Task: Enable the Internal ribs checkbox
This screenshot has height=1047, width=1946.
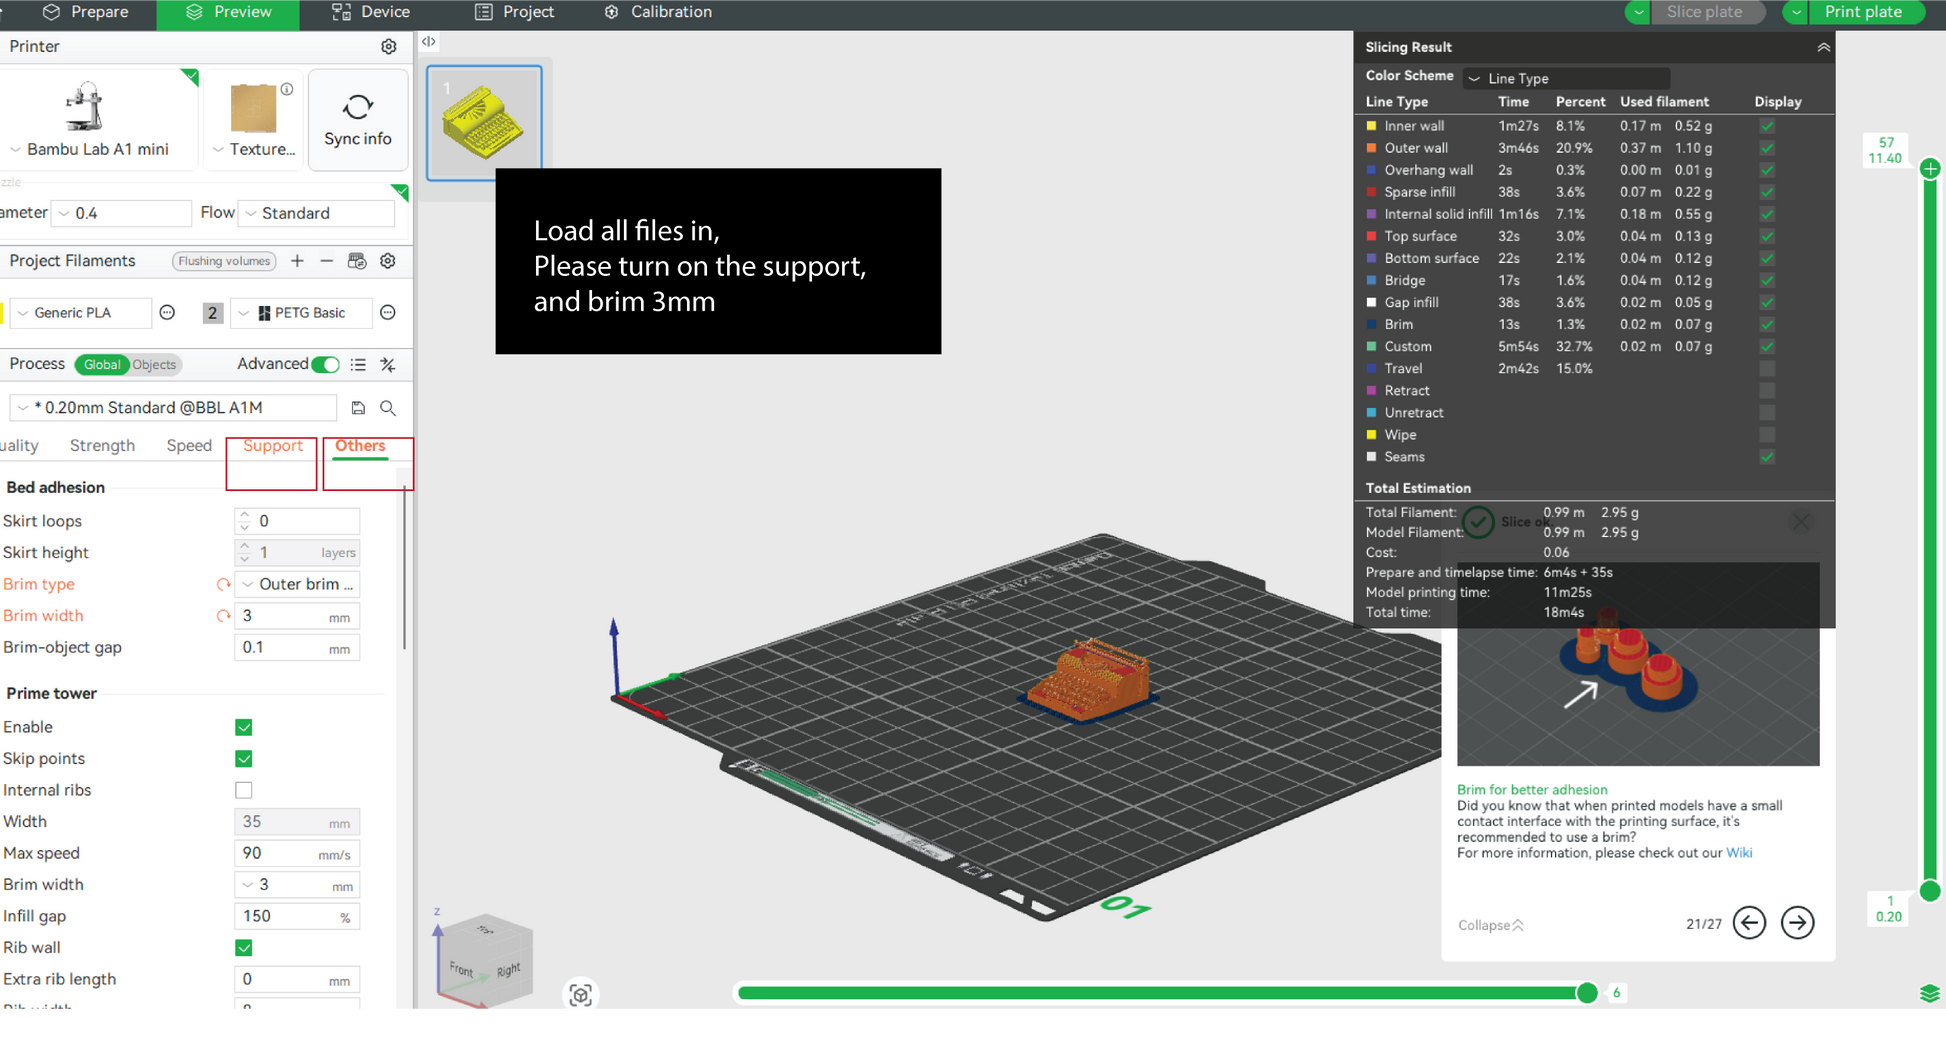Action: click(244, 790)
